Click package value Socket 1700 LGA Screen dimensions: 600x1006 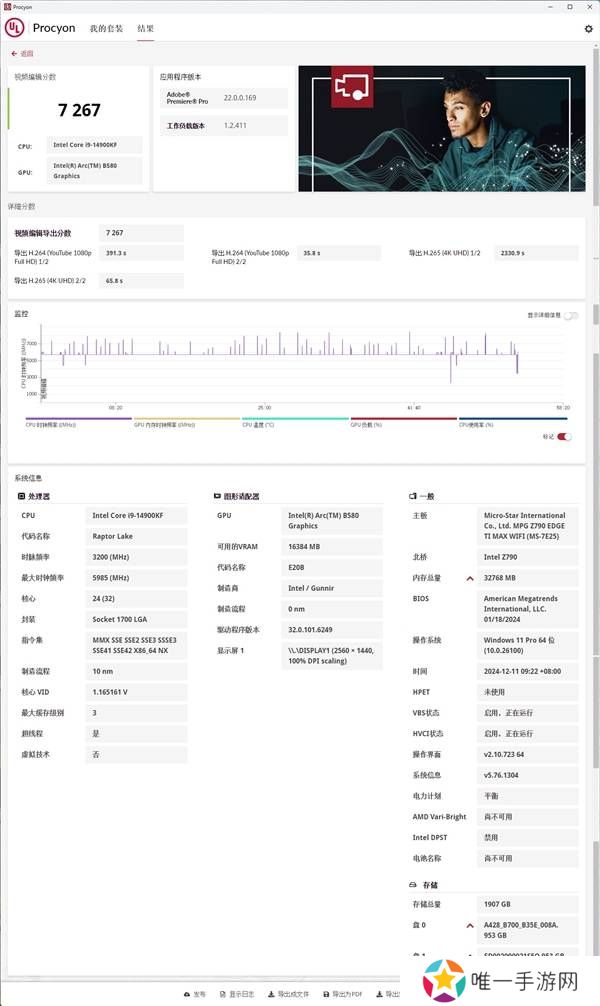tap(136, 620)
